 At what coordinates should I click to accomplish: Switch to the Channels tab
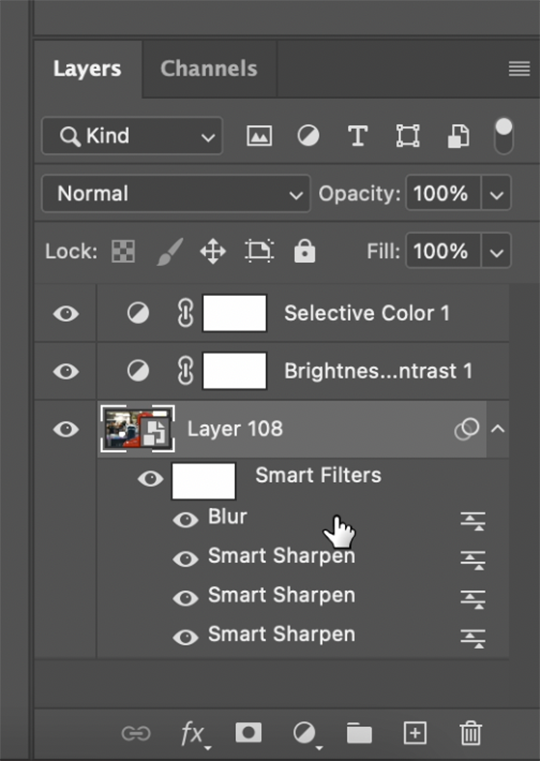pos(209,69)
